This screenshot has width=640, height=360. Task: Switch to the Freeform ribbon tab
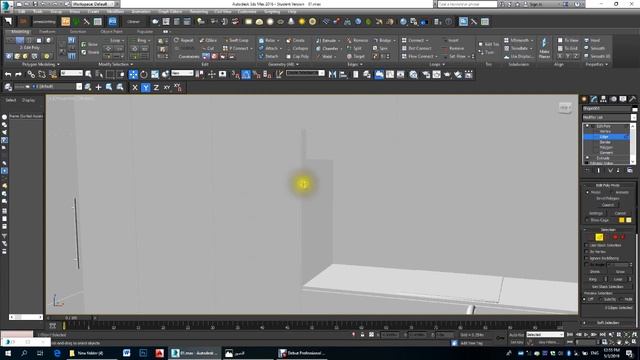tap(47, 31)
